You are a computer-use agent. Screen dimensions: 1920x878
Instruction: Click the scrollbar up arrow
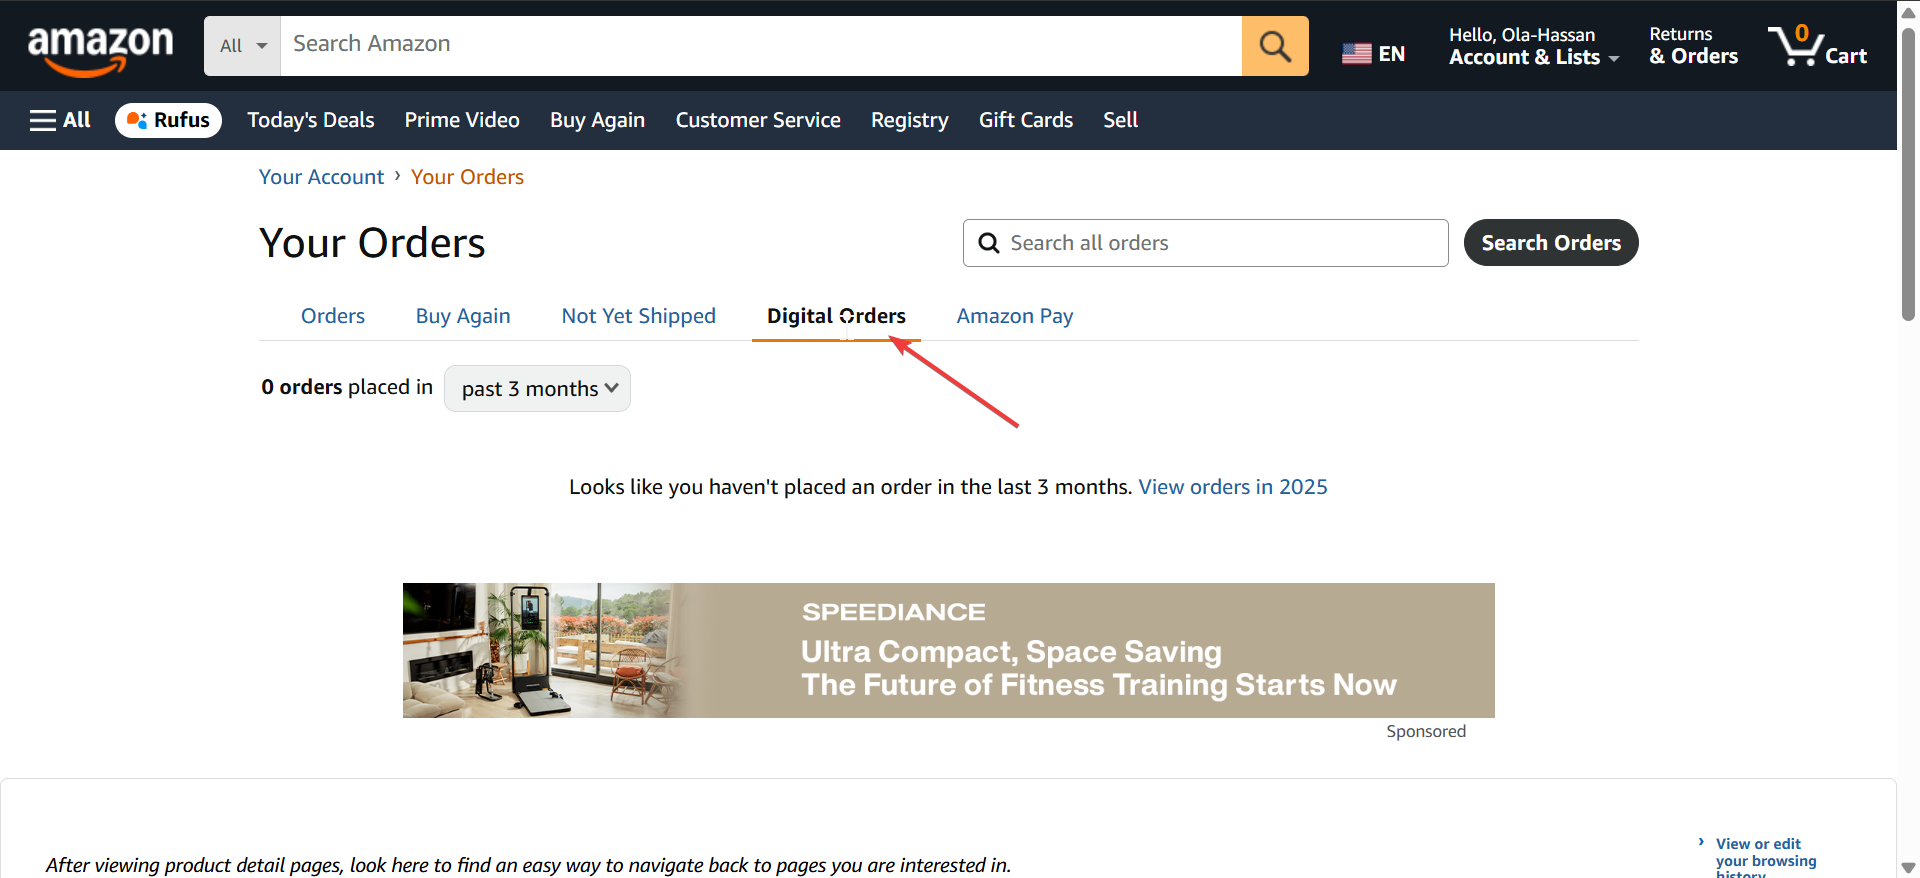(x=1908, y=13)
